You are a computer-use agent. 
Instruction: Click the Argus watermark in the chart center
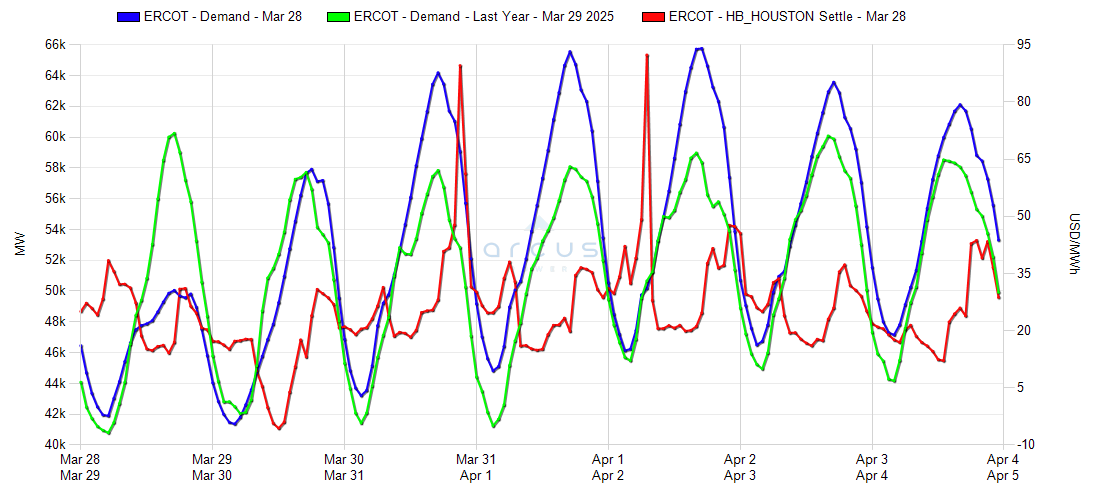pyautogui.click(x=540, y=249)
